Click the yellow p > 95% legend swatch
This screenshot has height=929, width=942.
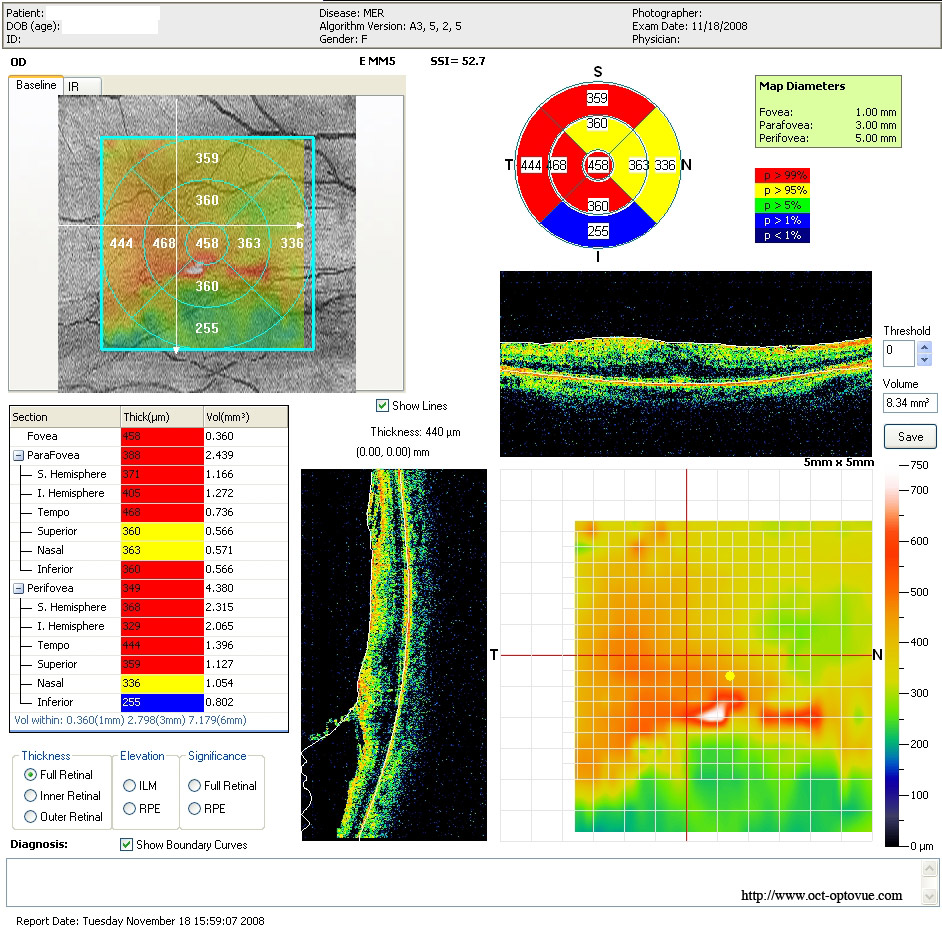coord(782,190)
